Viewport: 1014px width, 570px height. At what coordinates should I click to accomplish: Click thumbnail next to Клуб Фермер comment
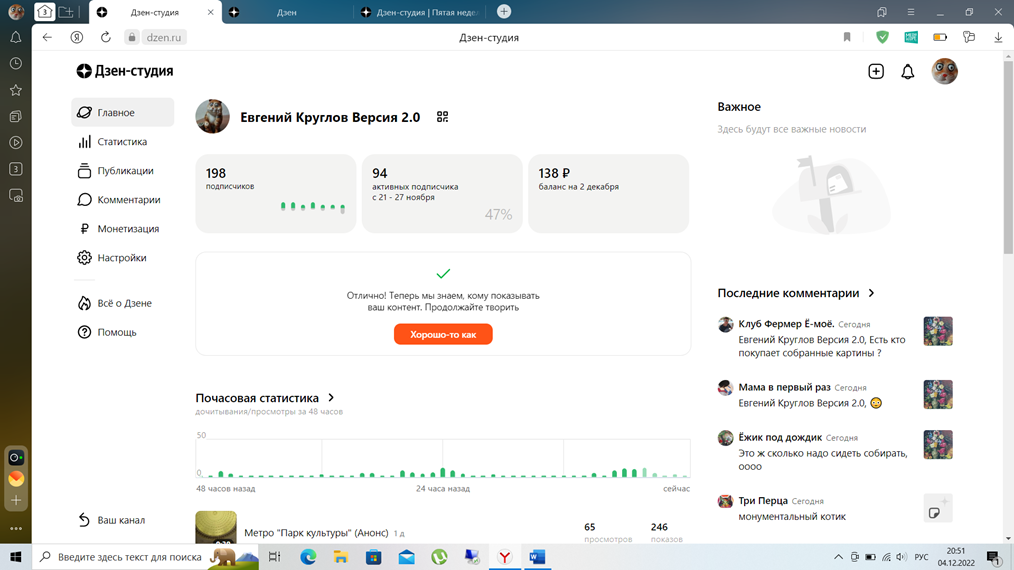(x=938, y=331)
